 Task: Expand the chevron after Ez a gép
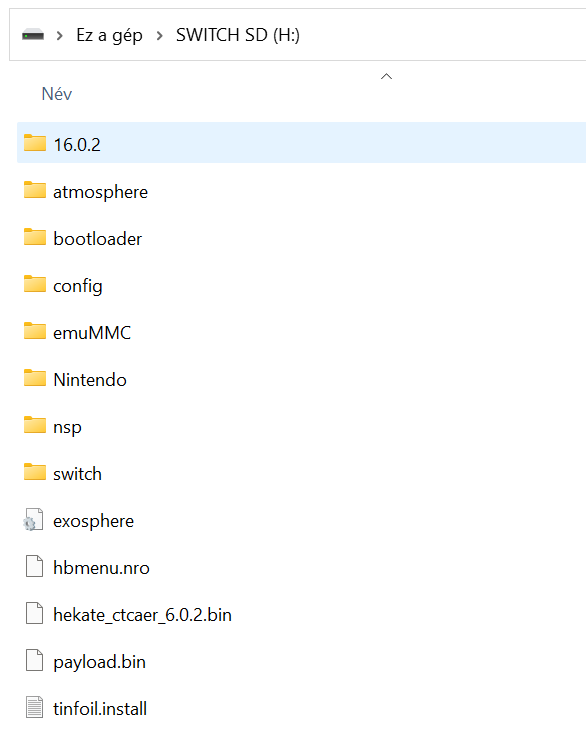click(159, 36)
